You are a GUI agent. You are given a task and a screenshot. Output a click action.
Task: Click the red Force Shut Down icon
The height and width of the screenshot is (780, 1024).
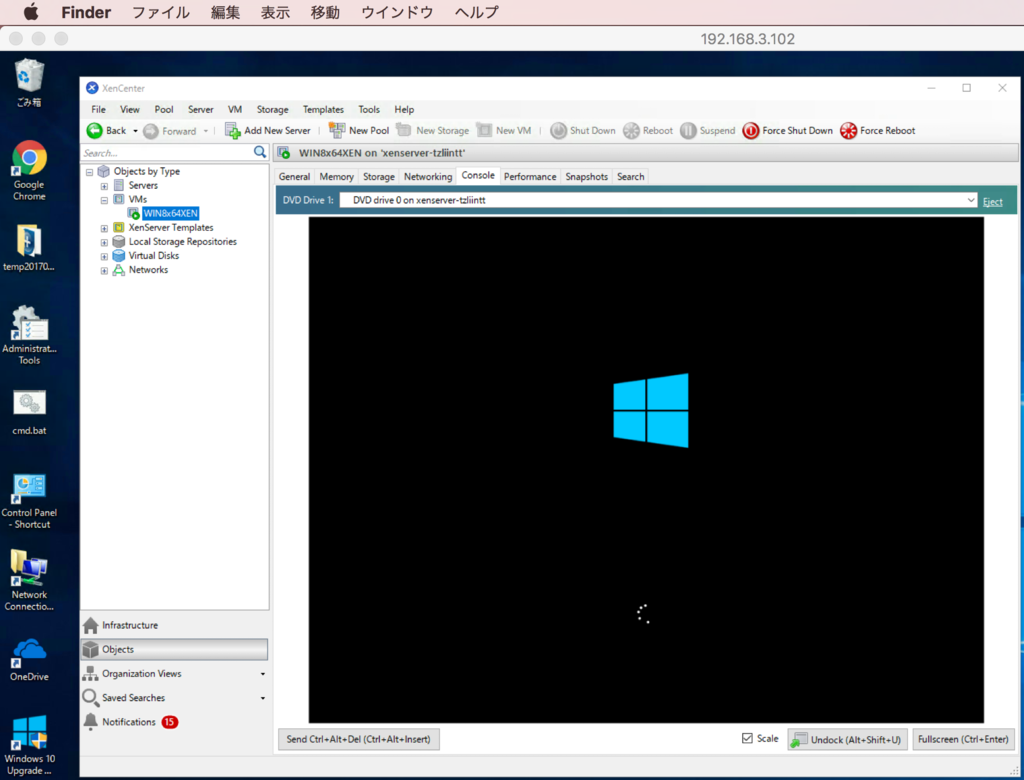click(x=751, y=131)
